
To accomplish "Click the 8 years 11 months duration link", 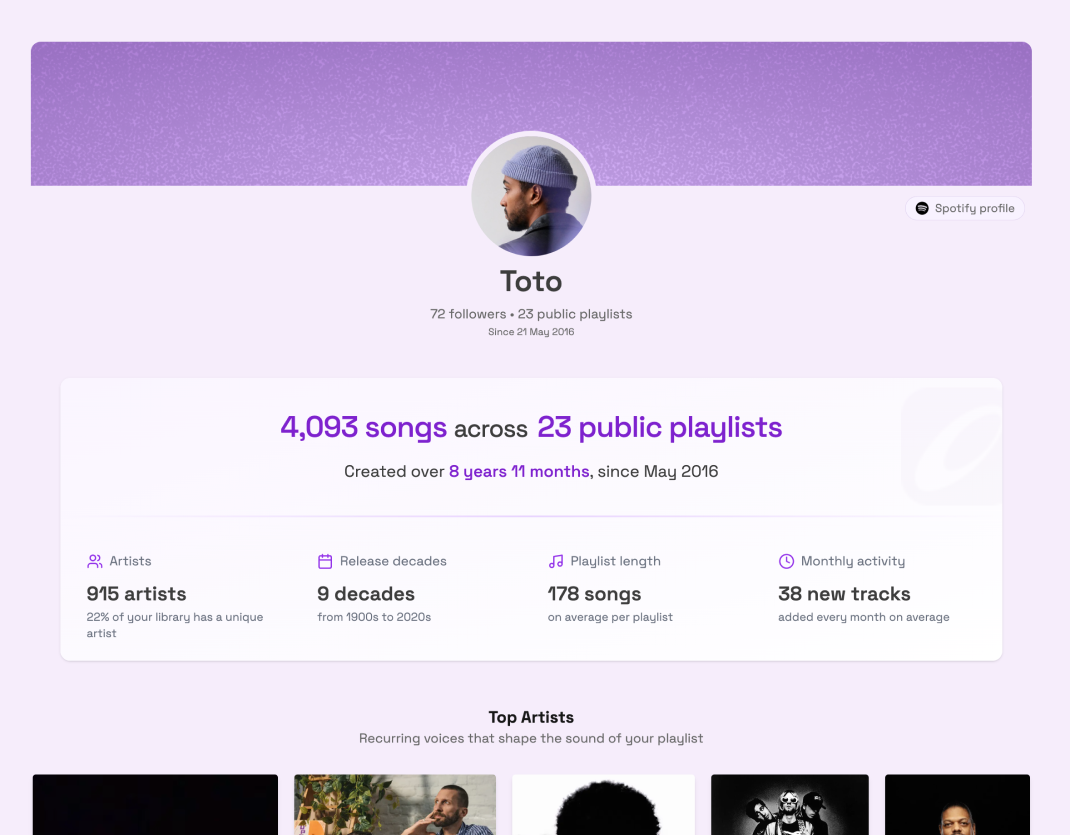I will tap(519, 470).
